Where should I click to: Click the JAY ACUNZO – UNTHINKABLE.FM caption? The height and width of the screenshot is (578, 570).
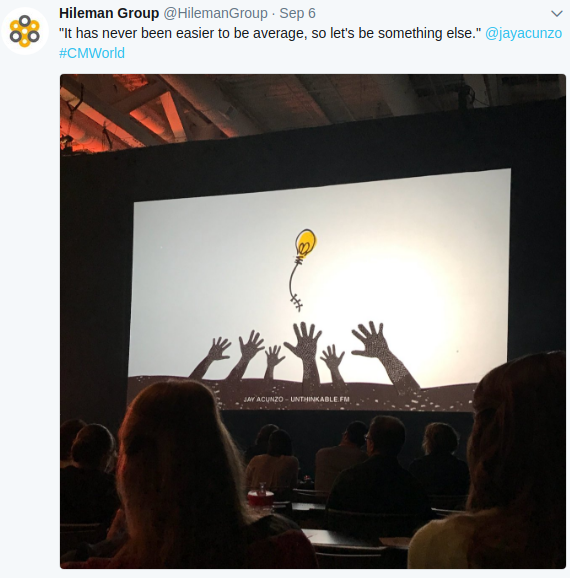coord(296,399)
